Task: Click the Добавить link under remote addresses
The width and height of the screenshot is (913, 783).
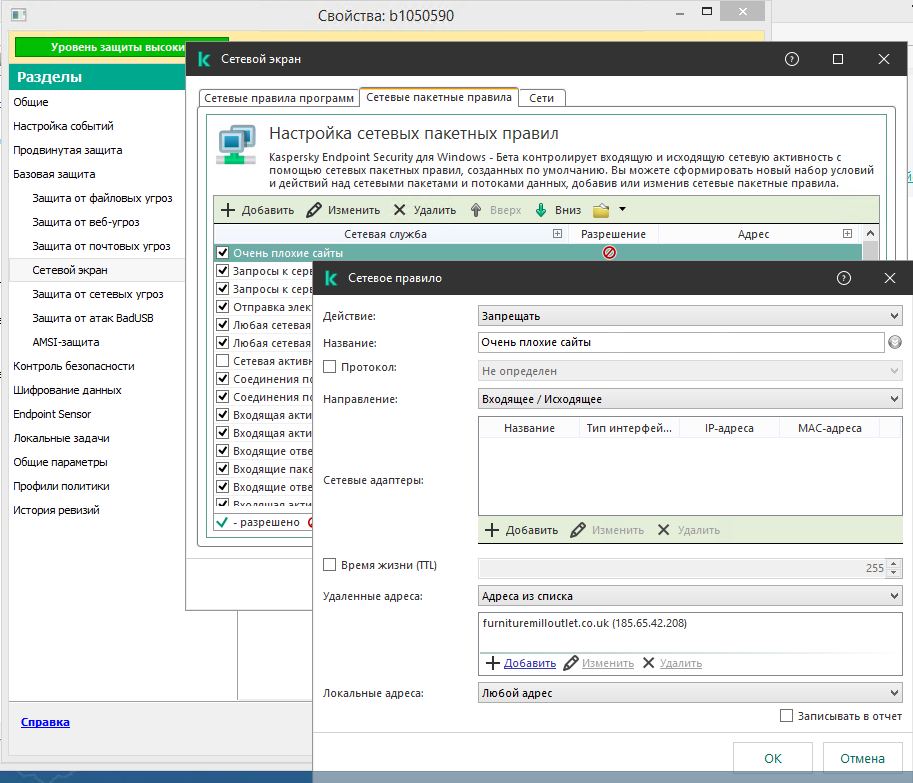Action: pyautogui.click(x=530, y=663)
